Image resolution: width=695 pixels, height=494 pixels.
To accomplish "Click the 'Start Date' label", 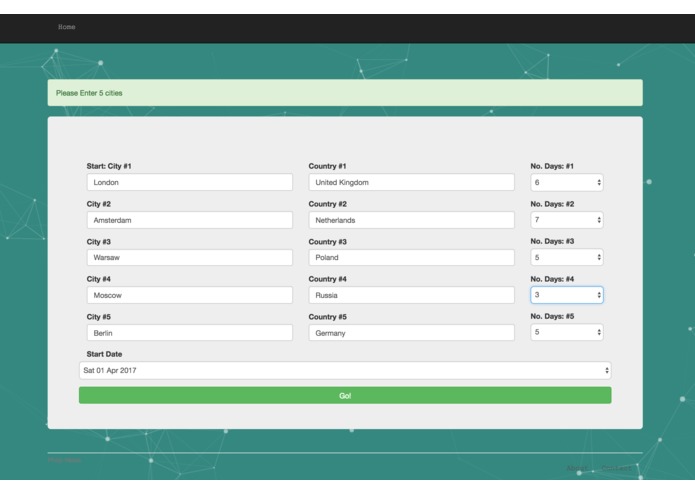I will tap(104, 354).
